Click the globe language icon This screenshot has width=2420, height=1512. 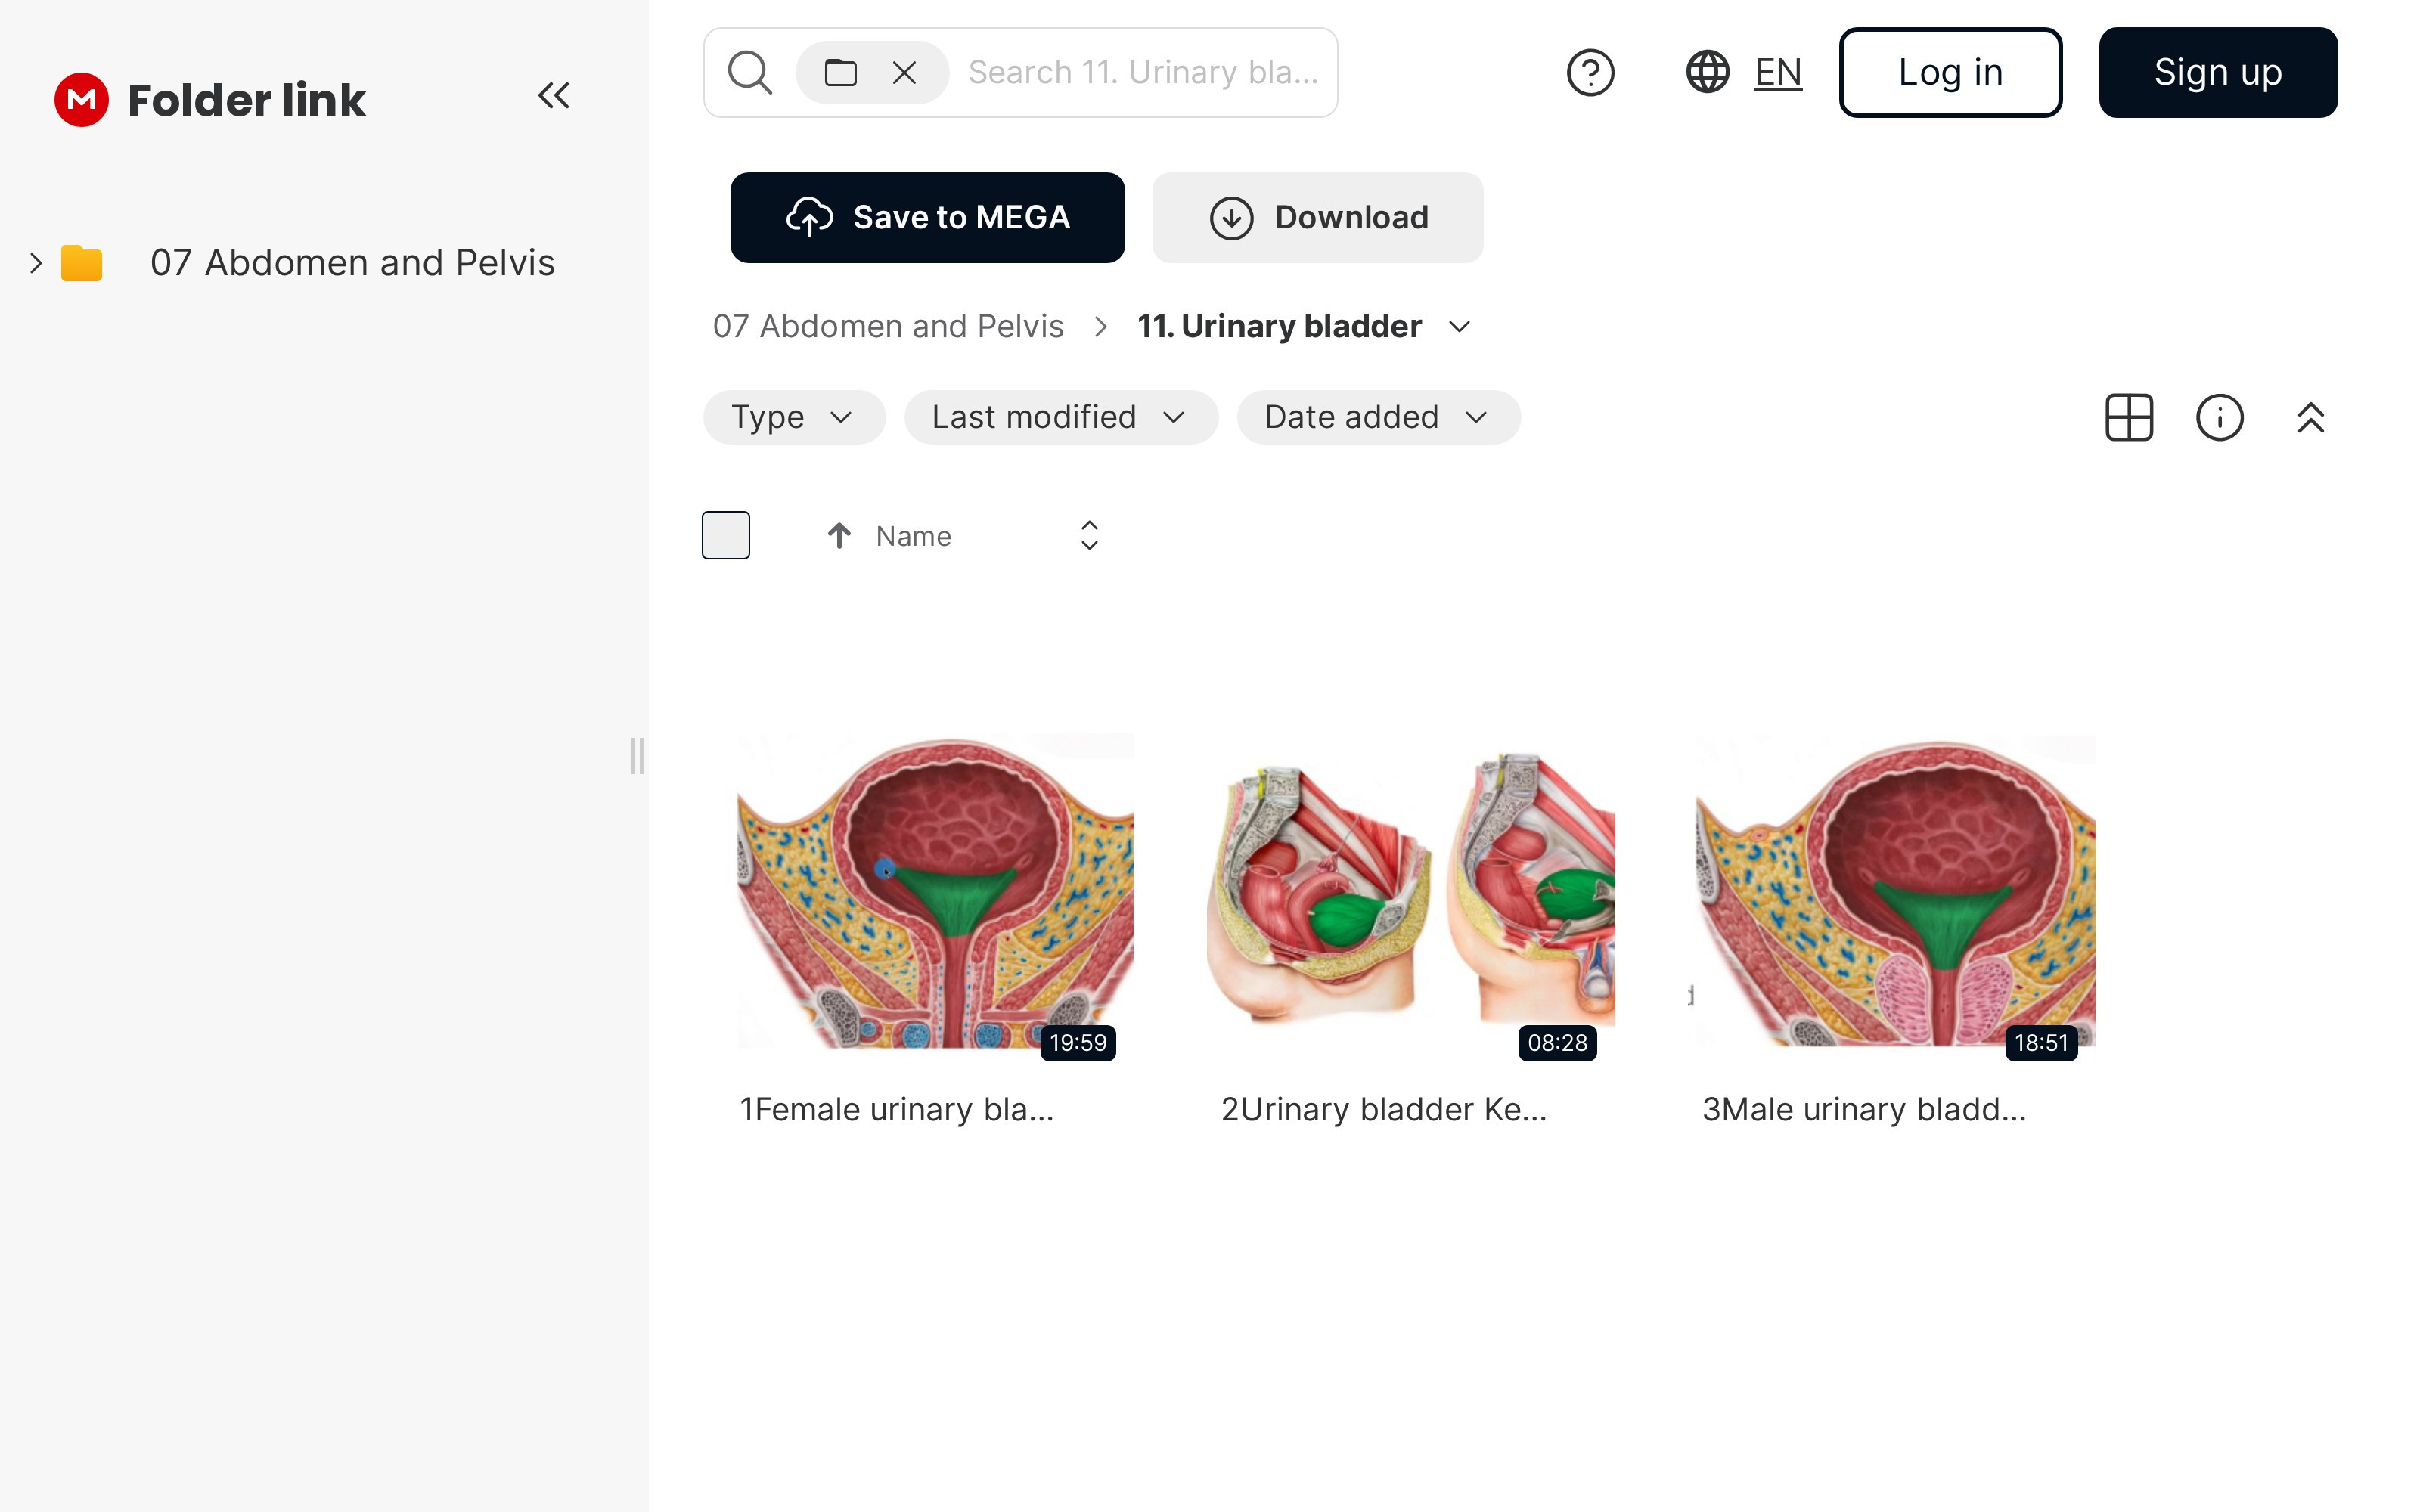coord(1707,73)
